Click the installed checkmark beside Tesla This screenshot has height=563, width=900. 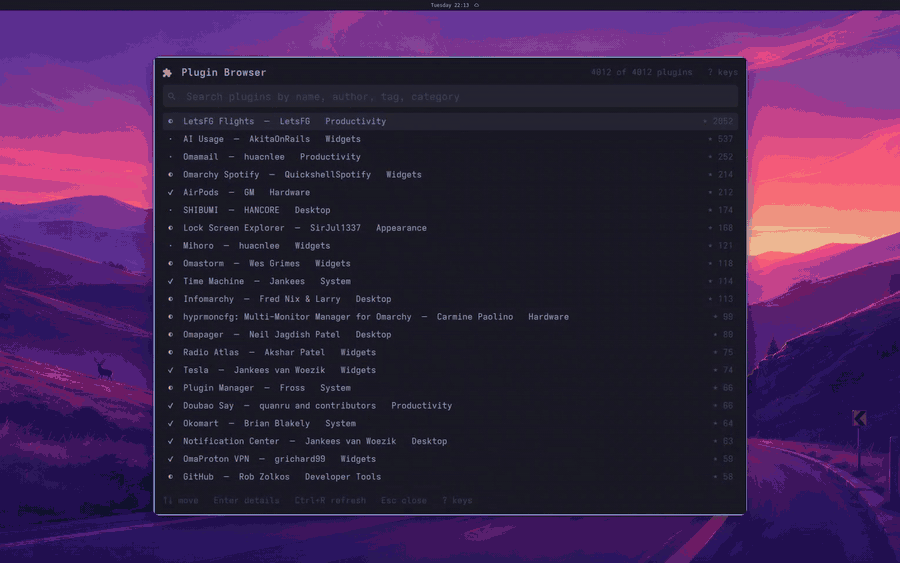tap(170, 370)
